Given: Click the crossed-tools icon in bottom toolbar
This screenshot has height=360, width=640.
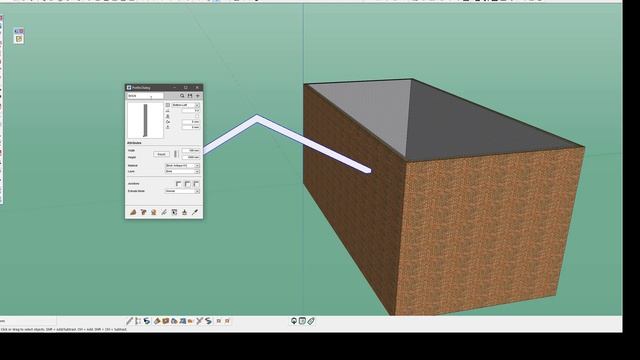Looking at the screenshot, I should (x=200, y=321).
